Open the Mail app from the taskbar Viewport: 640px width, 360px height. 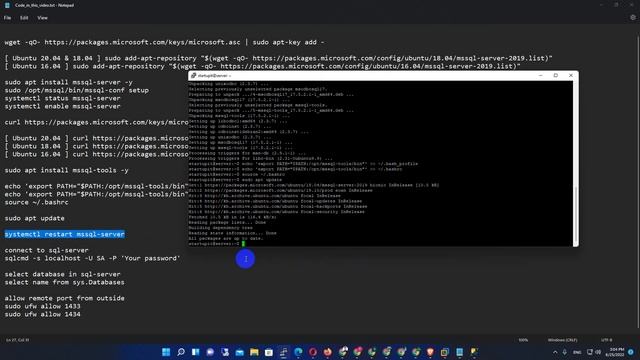tap(240, 352)
